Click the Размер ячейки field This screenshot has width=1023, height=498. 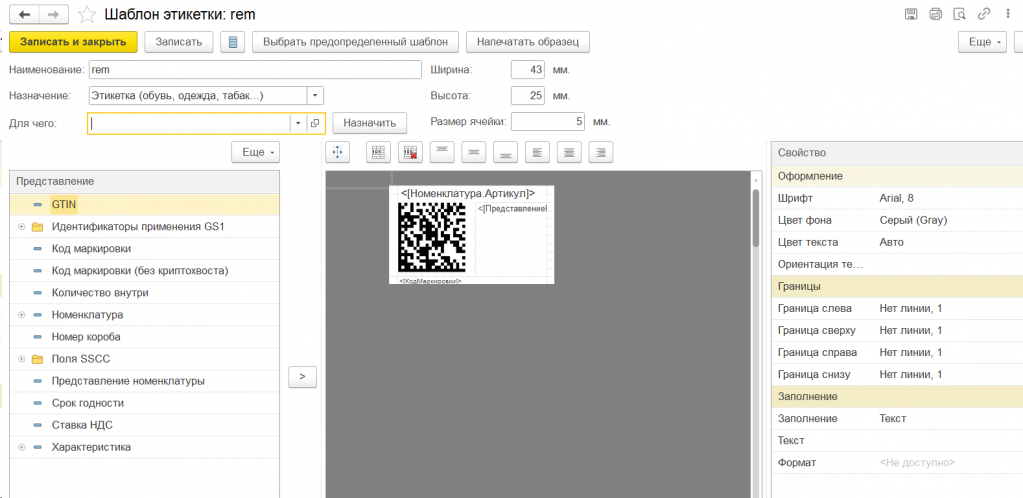(x=548, y=122)
